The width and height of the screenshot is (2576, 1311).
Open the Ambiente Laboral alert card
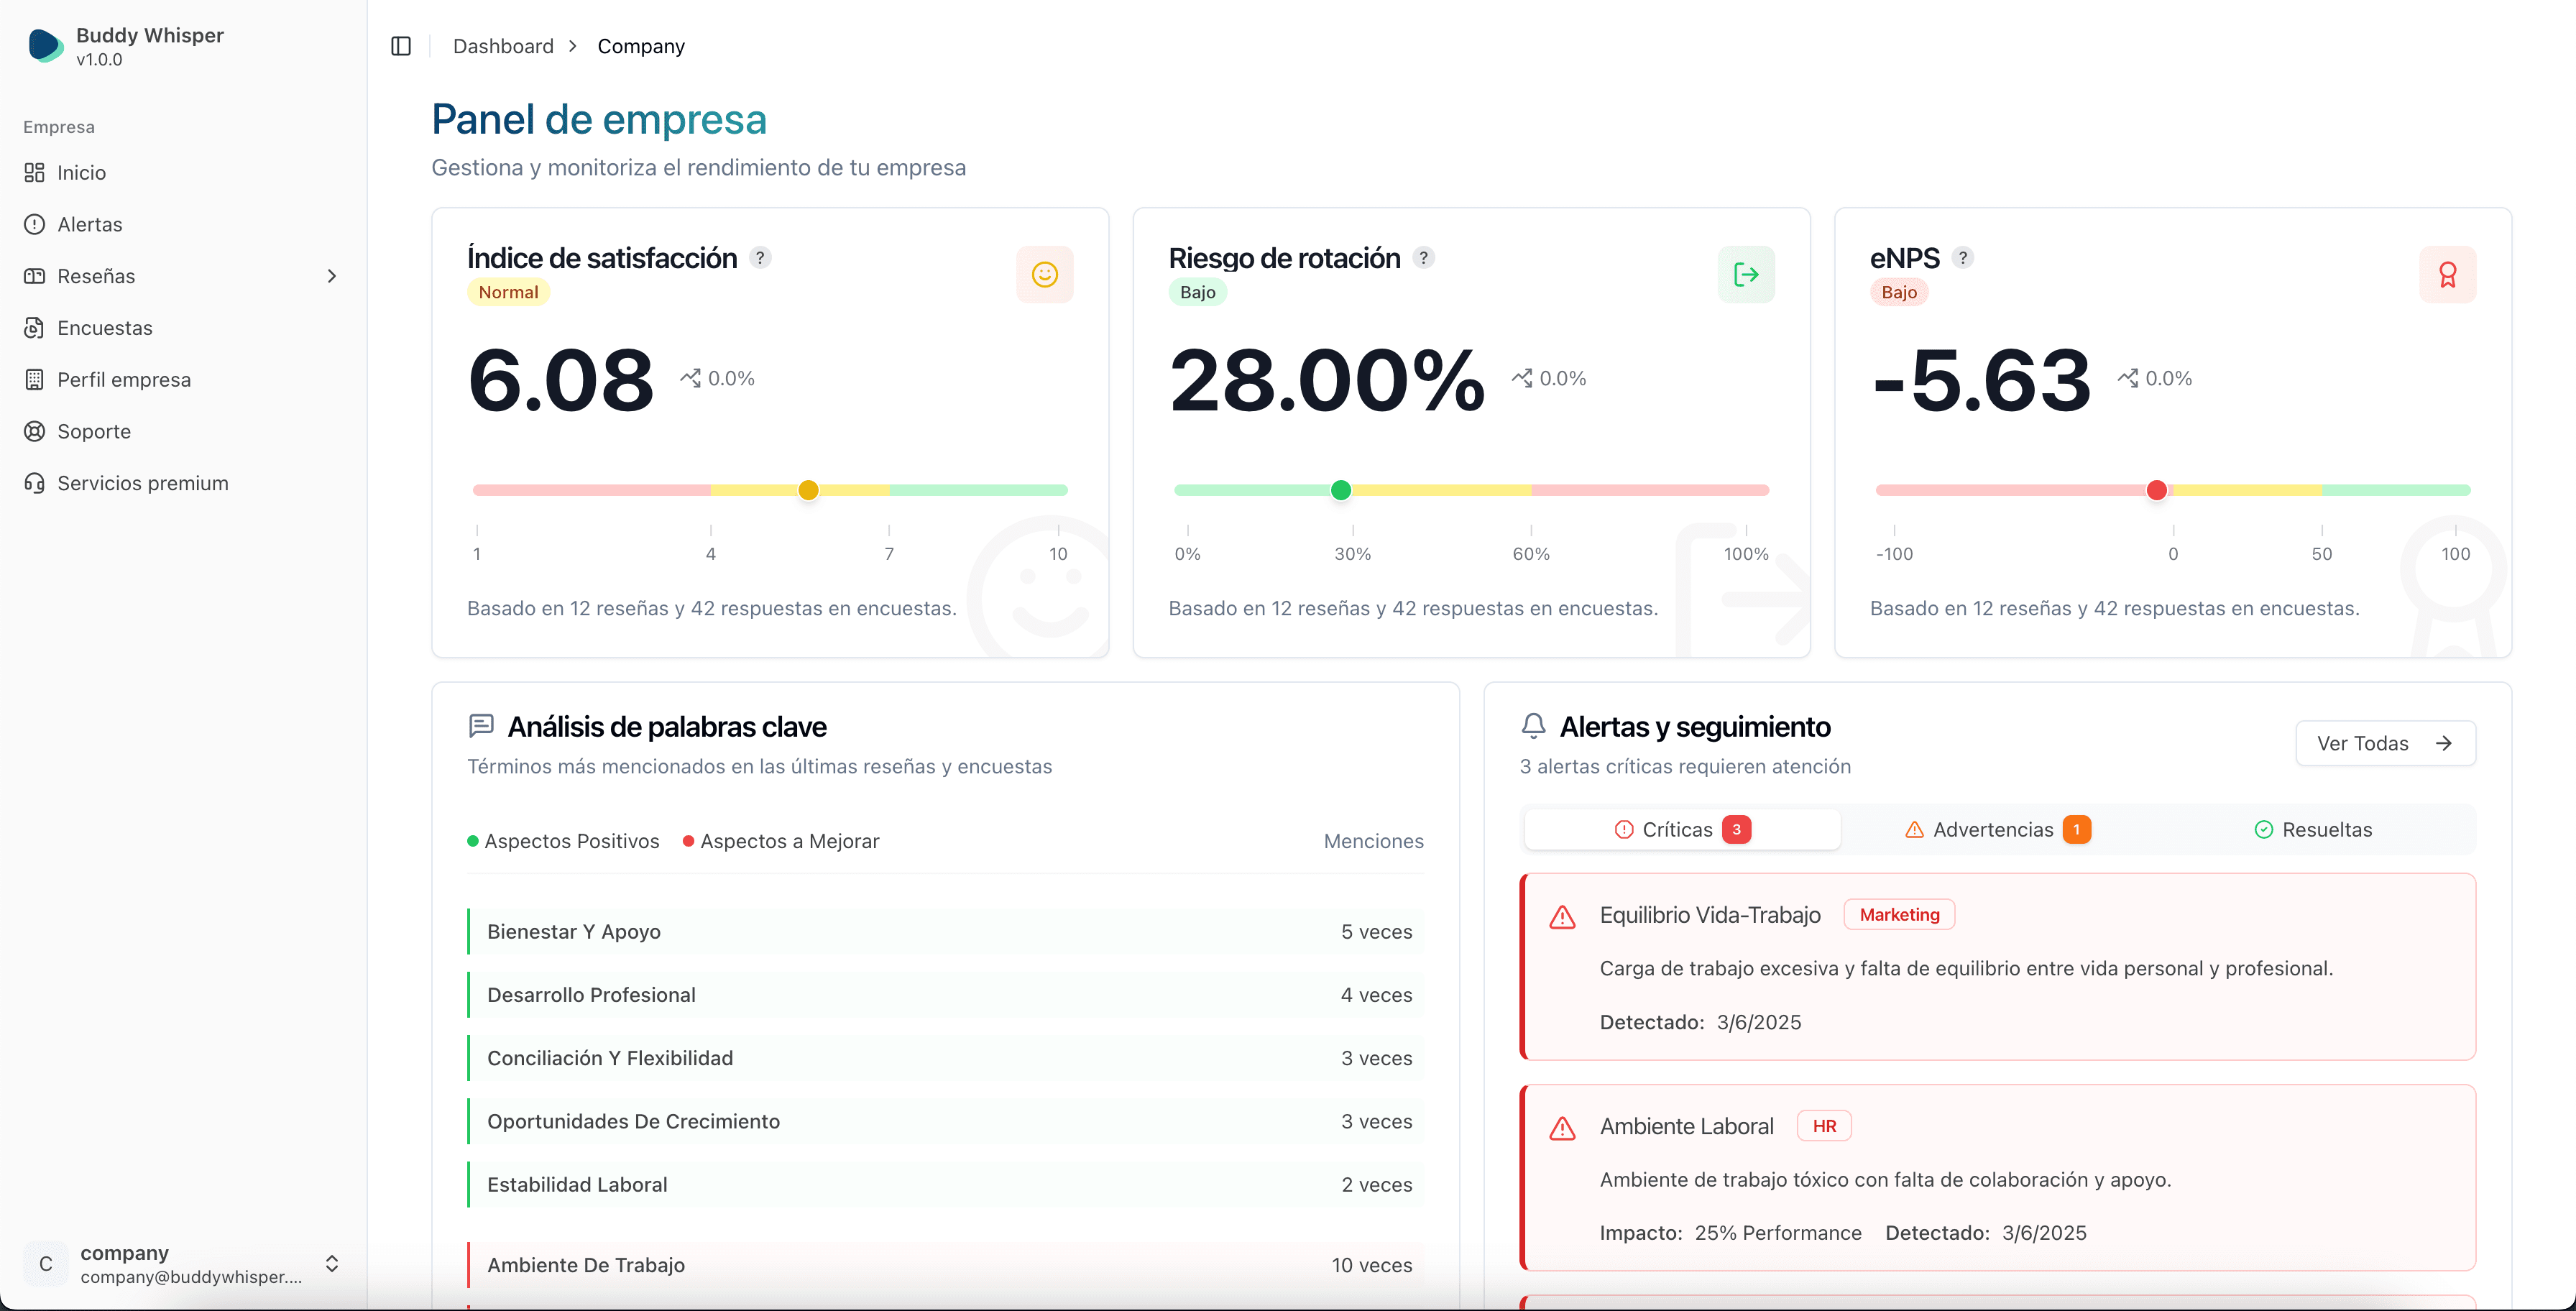[x=1998, y=1178]
